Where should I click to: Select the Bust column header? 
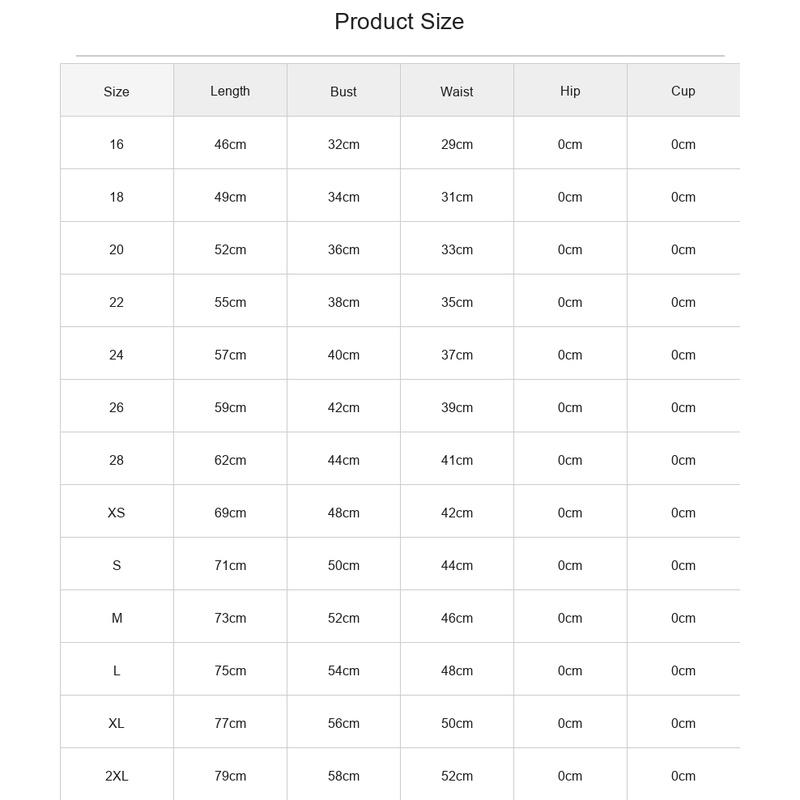[x=343, y=92]
